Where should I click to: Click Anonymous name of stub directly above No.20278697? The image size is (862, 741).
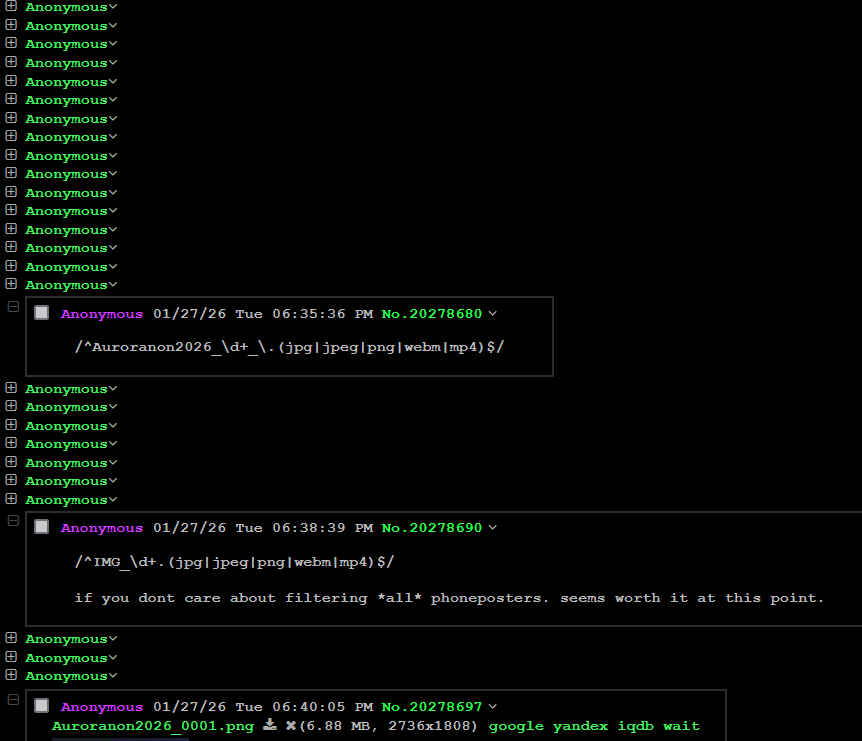pyautogui.click(x=66, y=676)
